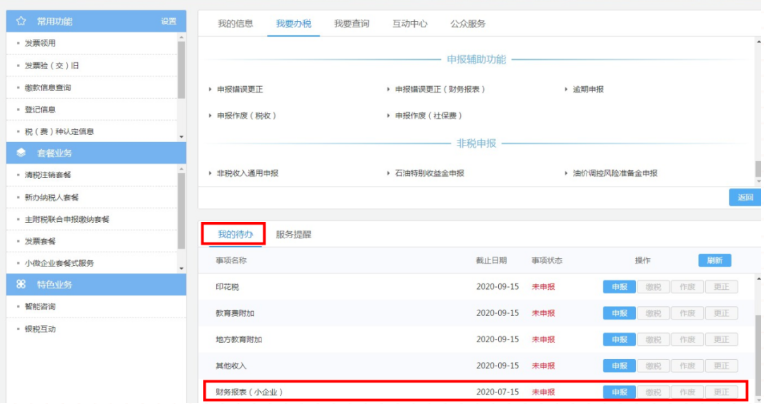764x404 pixels.
Task: Click the 返回 button
Action: pyautogui.click(x=745, y=197)
